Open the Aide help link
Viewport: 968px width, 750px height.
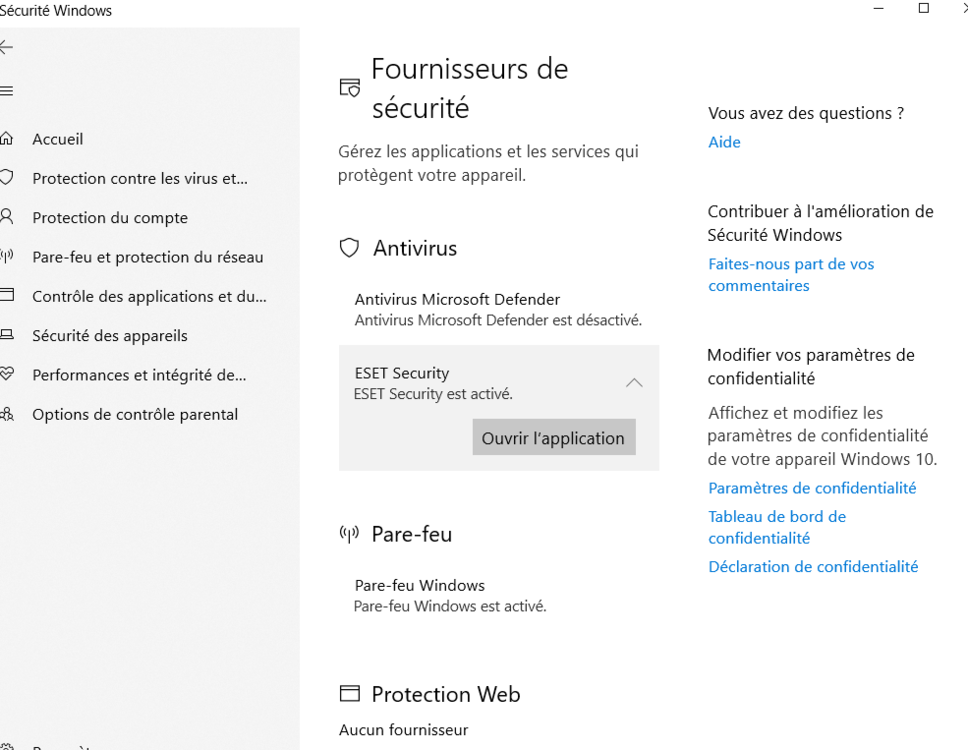click(724, 142)
